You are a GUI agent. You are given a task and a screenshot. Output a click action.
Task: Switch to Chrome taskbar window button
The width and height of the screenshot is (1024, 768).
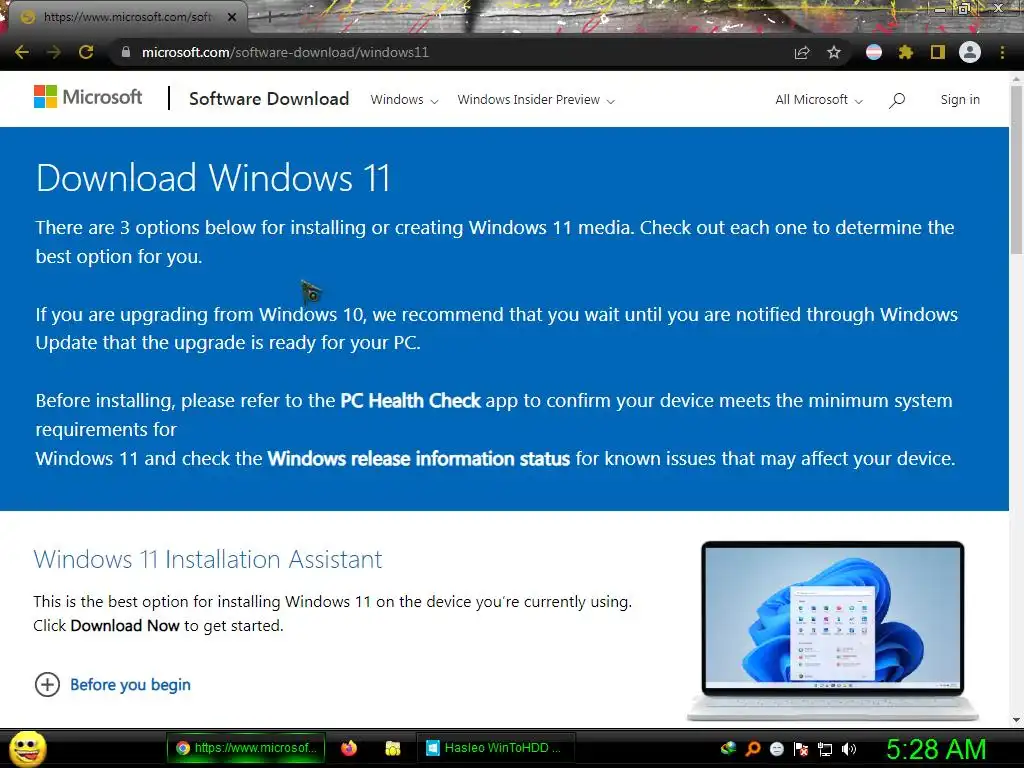click(x=246, y=748)
